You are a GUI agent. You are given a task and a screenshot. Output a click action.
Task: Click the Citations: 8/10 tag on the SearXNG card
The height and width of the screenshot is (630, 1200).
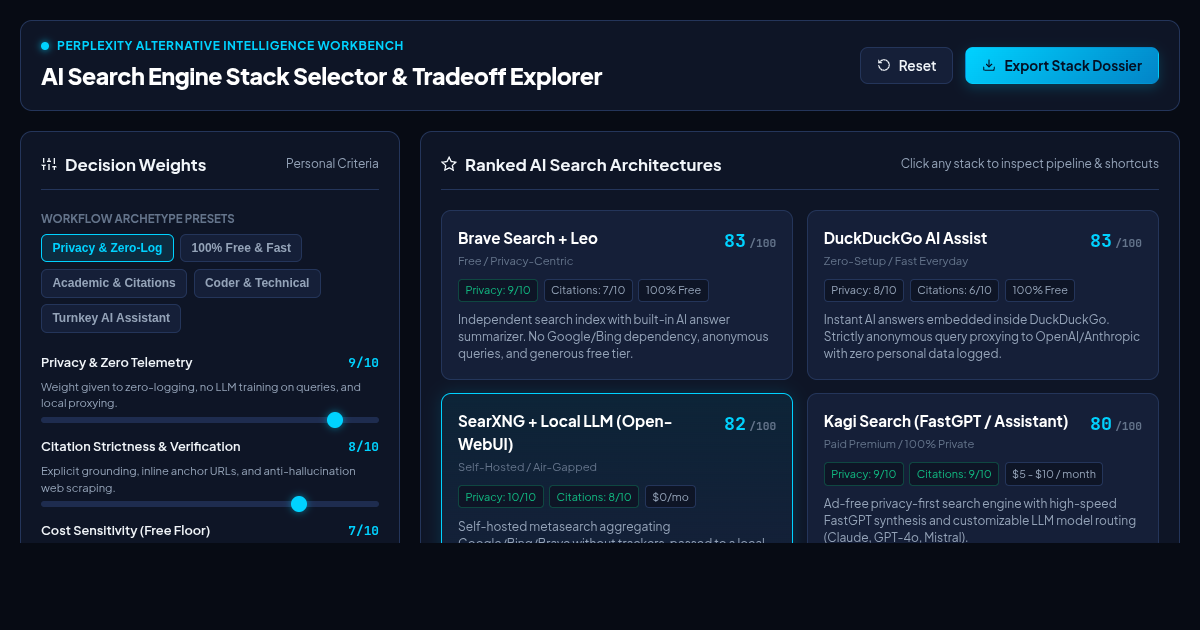tap(594, 496)
